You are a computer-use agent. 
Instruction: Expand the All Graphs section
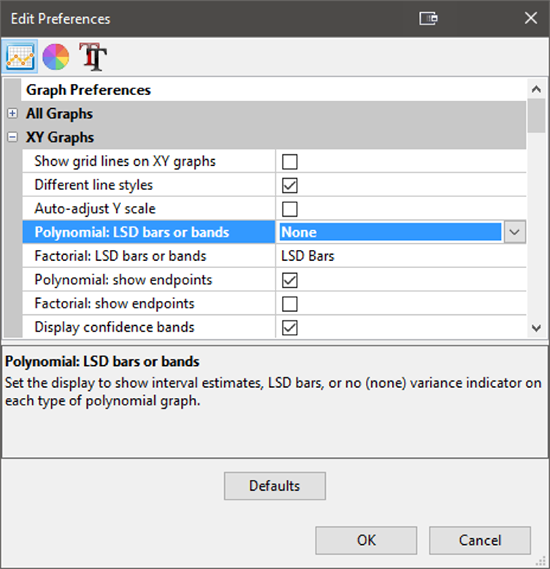[12, 114]
